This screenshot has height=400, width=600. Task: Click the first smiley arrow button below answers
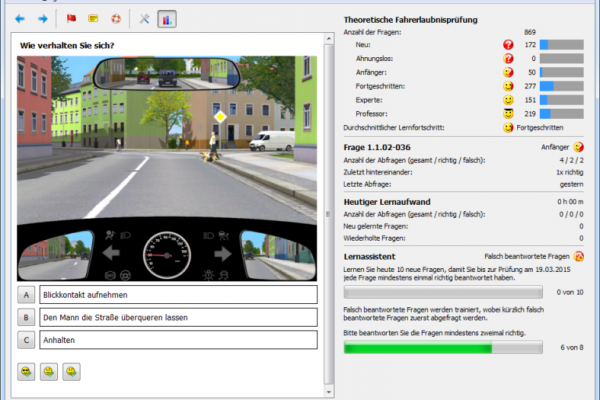point(25,371)
